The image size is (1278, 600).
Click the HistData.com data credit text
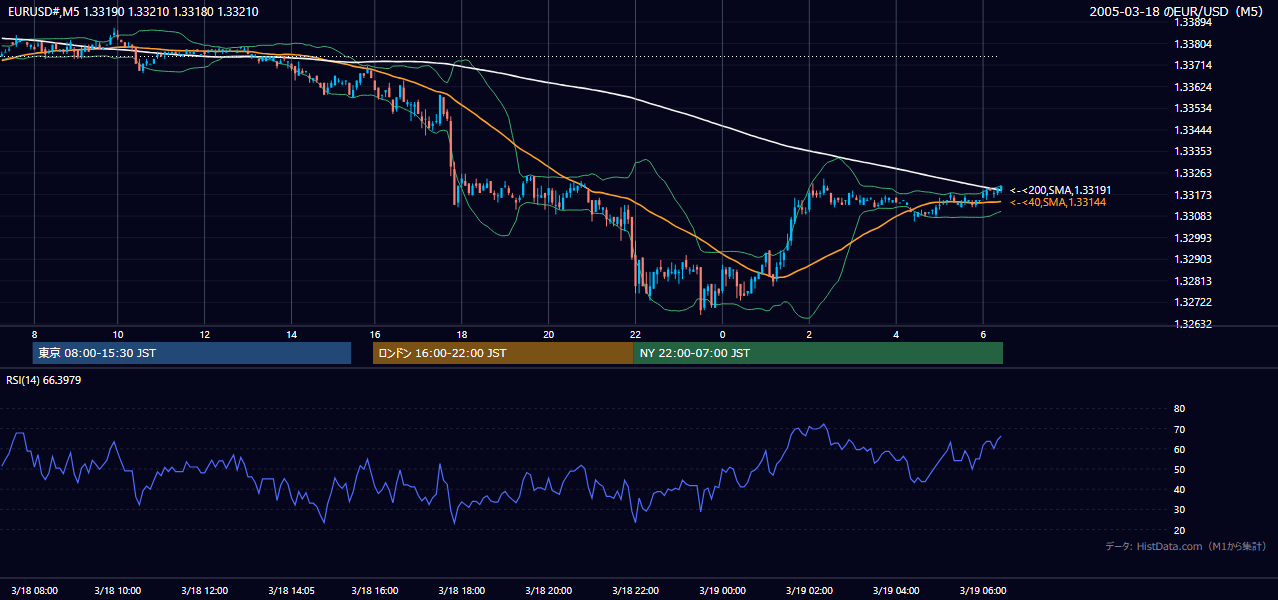coord(1186,546)
